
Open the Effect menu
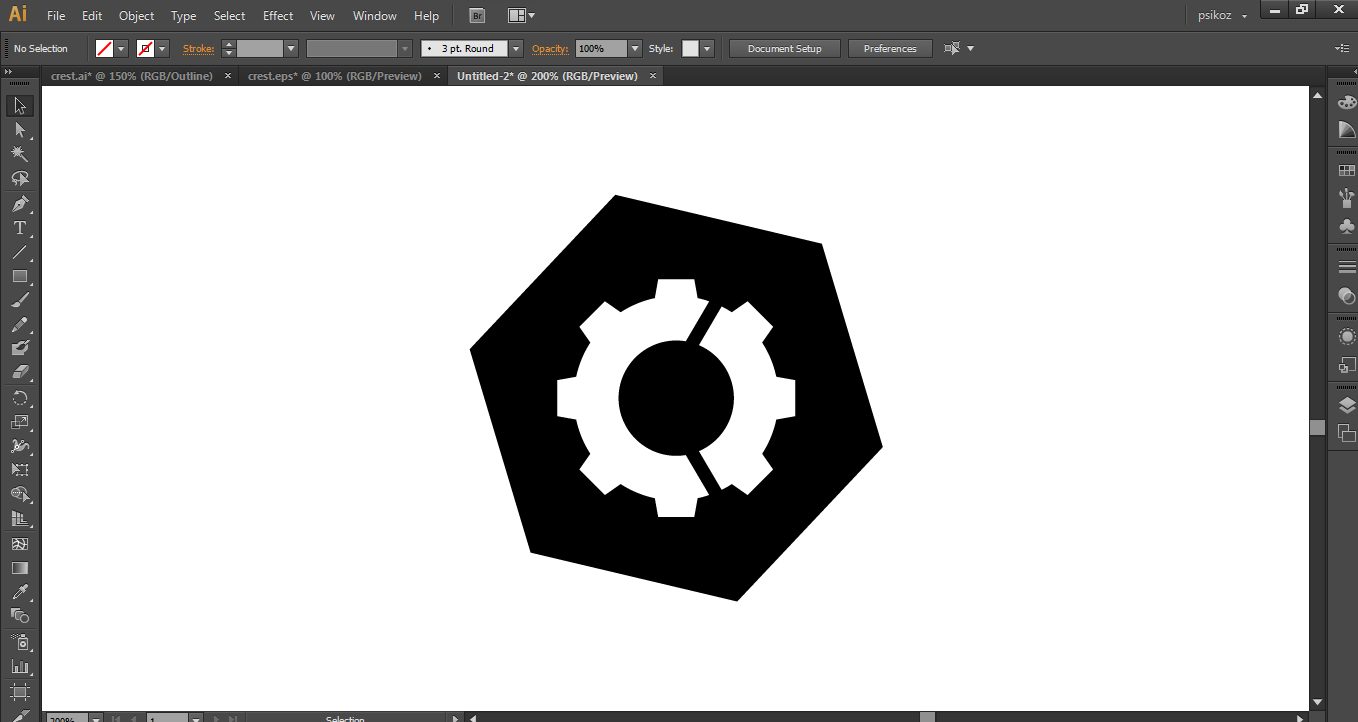(278, 16)
